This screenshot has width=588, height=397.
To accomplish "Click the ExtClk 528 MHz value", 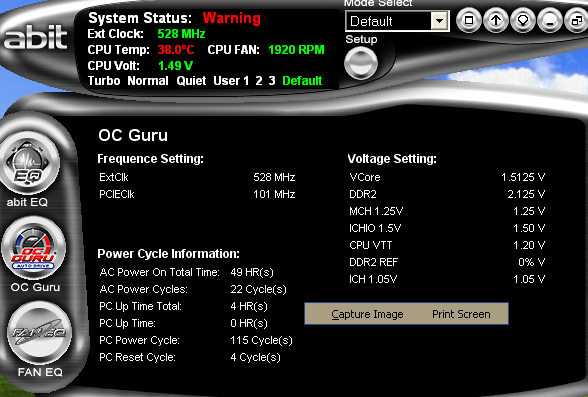I will tap(274, 177).
